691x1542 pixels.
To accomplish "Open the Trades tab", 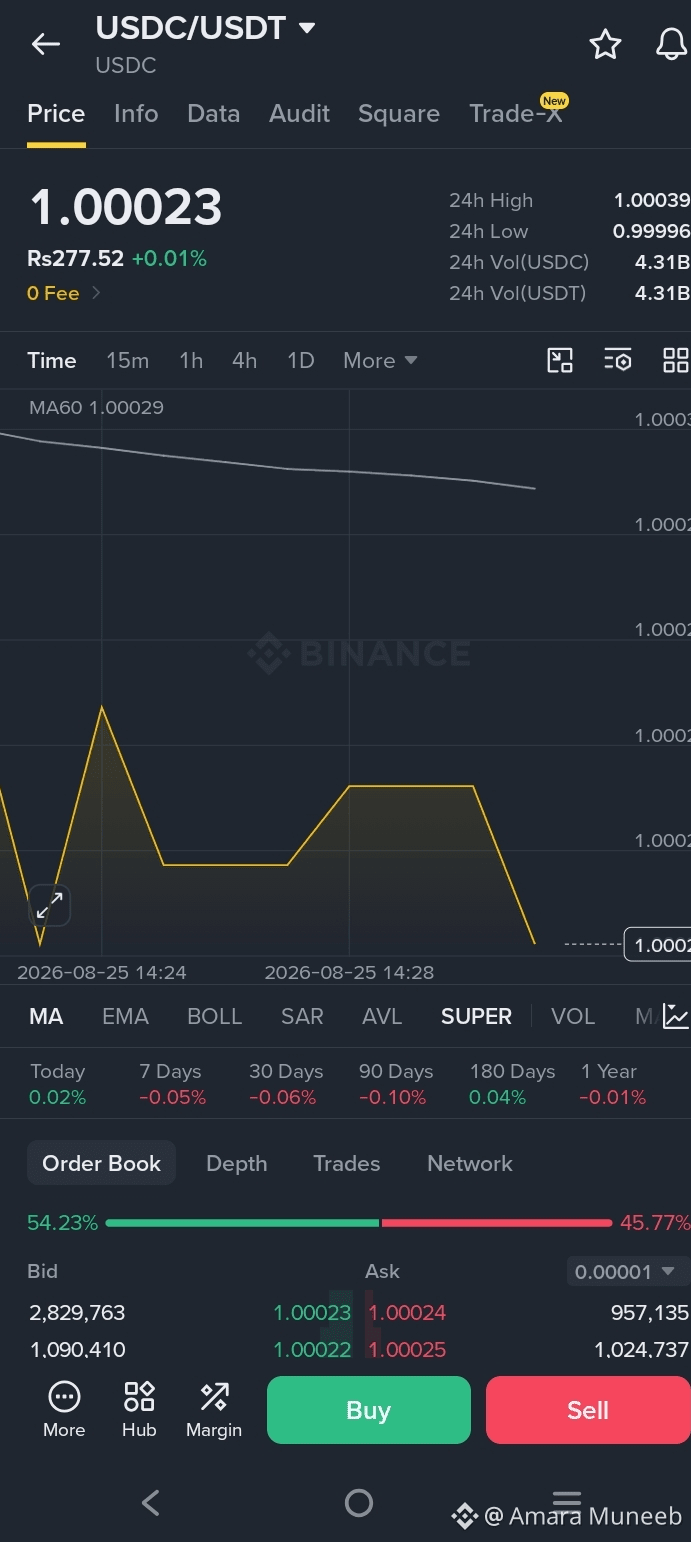I will click(347, 1163).
